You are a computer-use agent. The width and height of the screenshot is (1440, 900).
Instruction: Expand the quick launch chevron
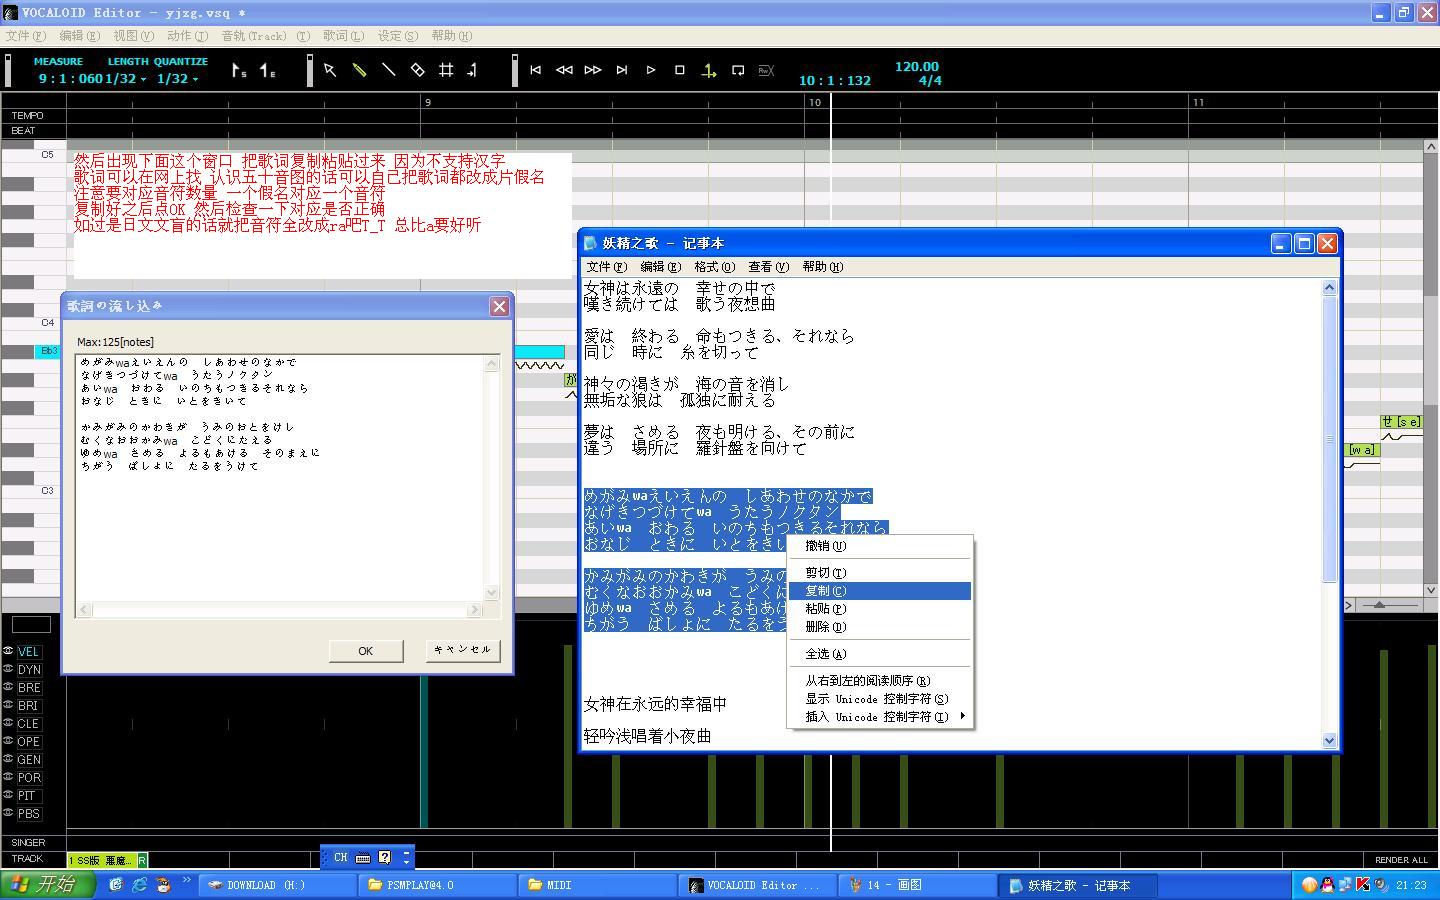pyautogui.click(x=186, y=882)
